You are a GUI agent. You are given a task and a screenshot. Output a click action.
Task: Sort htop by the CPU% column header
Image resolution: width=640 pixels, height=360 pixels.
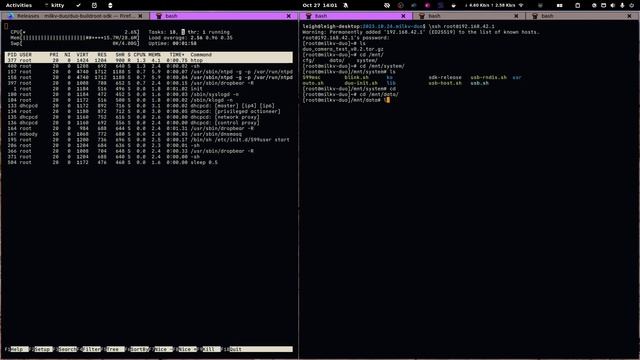140,55
